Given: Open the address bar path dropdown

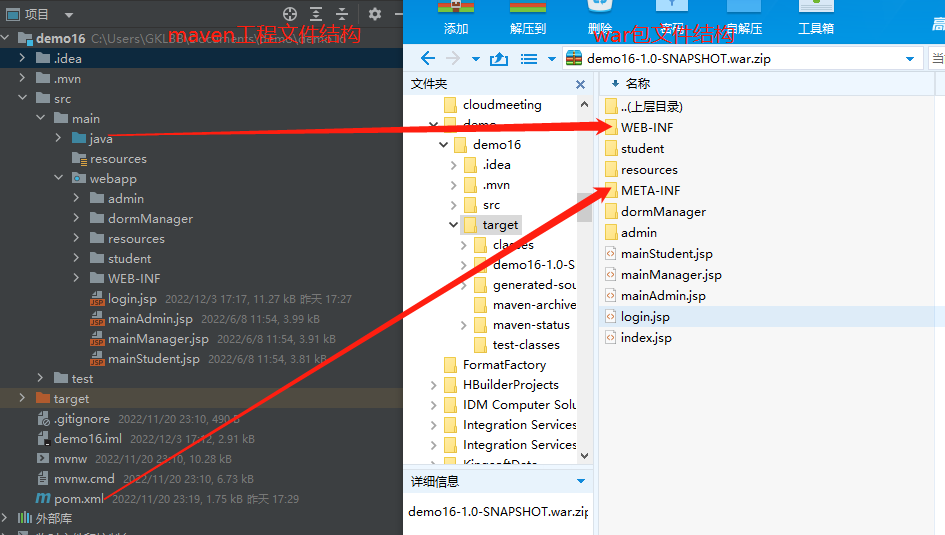Looking at the screenshot, I should [909, 59].
